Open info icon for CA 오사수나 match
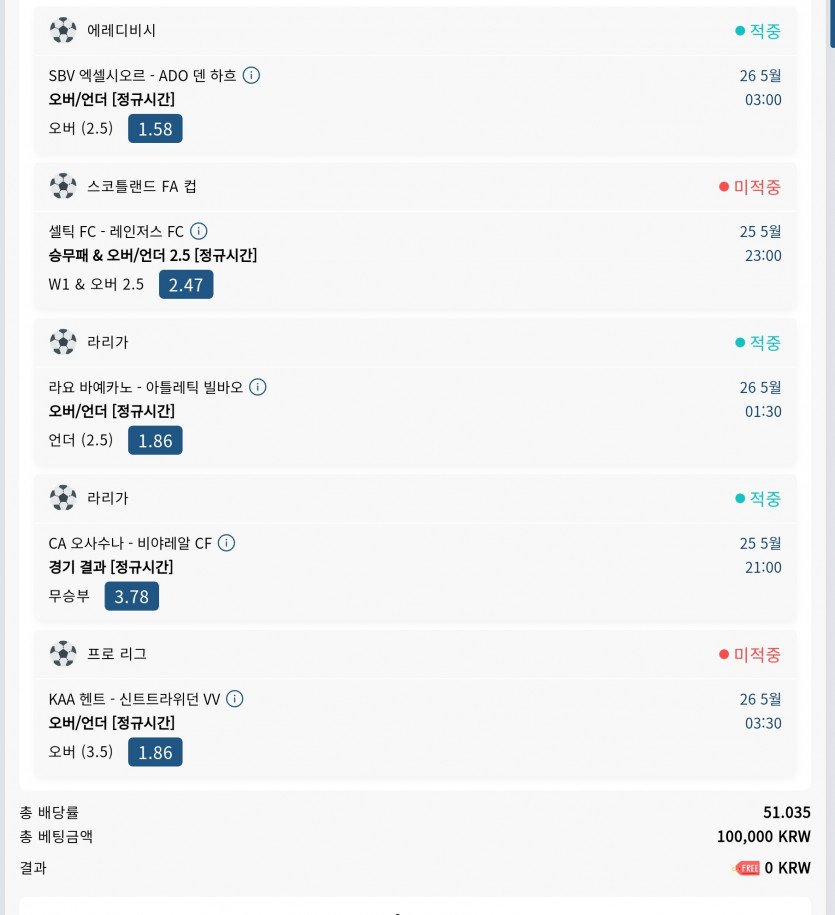Screen dimensions: 835x915 click(x=227, y=543)
